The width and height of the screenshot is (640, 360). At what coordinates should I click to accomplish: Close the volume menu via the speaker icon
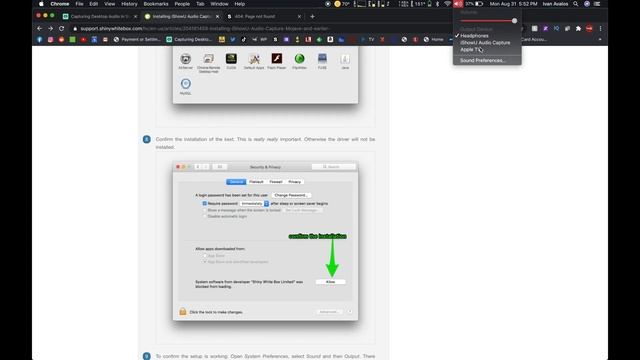pos(458,4)
